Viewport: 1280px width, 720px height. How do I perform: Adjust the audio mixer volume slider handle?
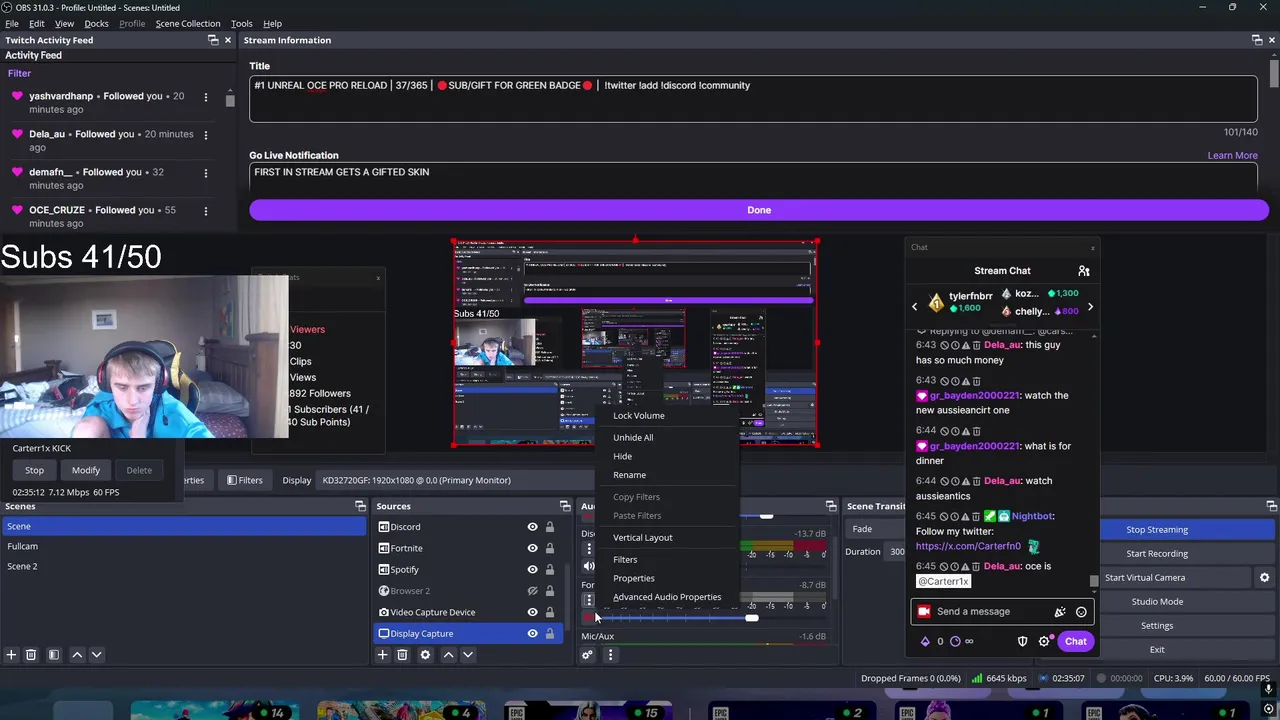(x=751, y=619)
